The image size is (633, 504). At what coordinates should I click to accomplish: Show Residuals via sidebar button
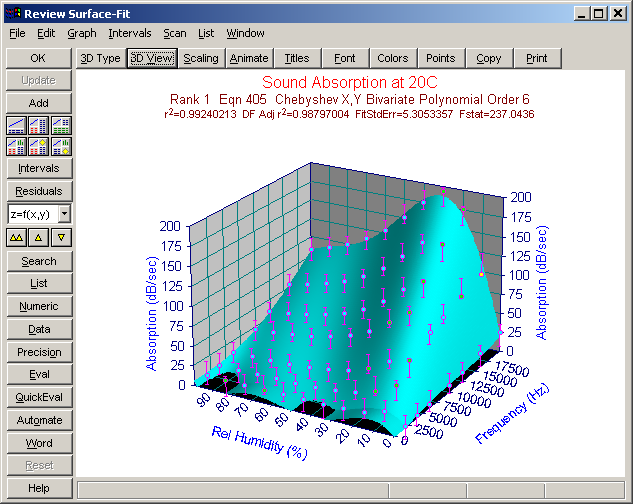pyautogui.click(x=39, y=191)
